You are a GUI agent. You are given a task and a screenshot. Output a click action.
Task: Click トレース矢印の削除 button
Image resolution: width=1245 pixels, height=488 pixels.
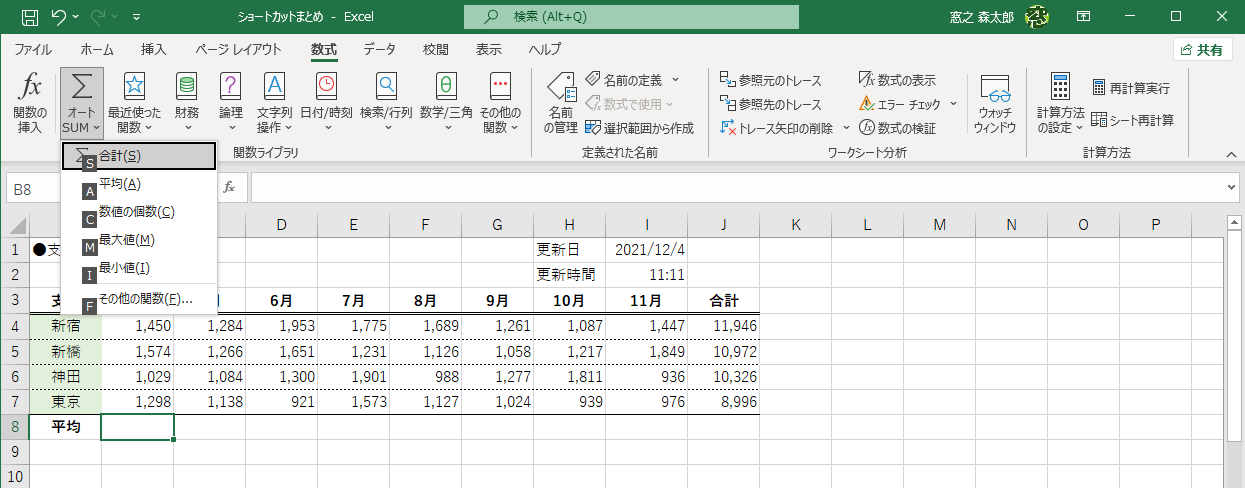(x=777, y=128)
